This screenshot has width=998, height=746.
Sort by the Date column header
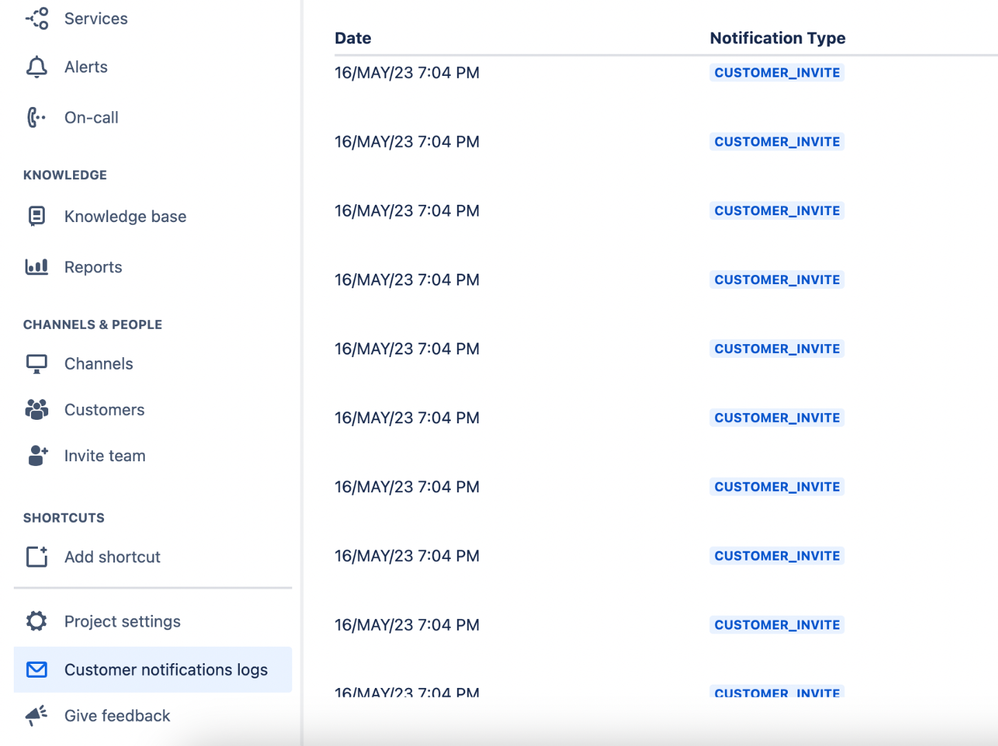click(352, 37)
